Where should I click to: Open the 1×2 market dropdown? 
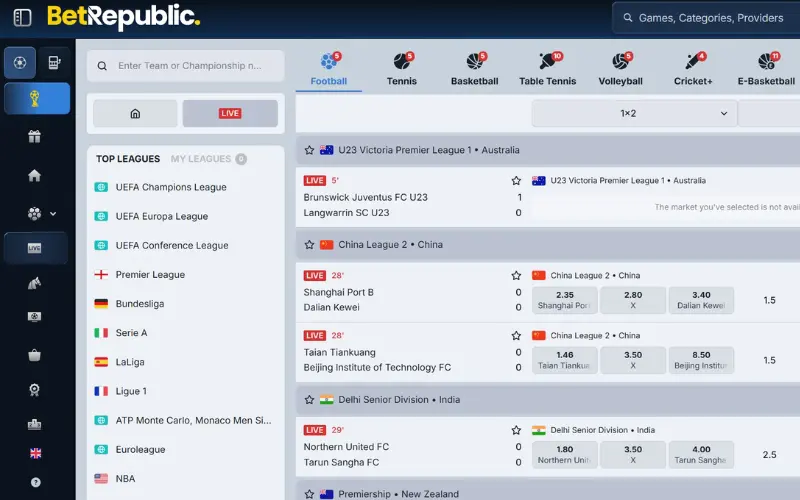pyautogui.click(x=634, y=113)
